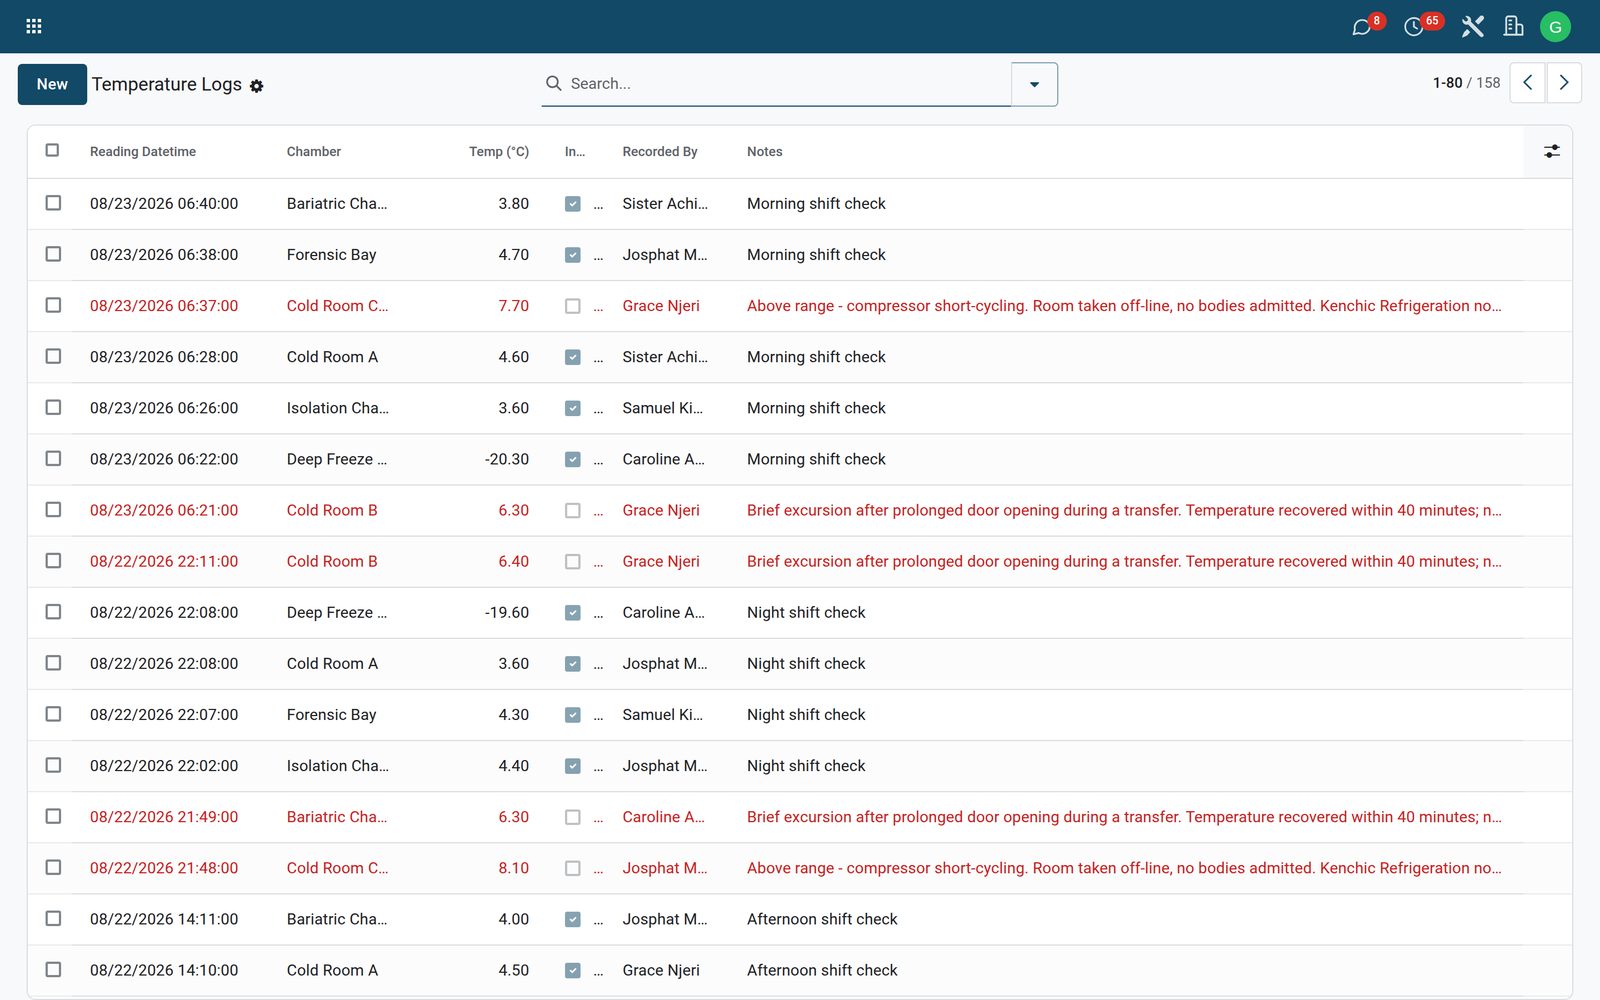
Task: Click Caroline A… on the 08/22/2026 21:49:00 row
Action: [x=664, y=817]
